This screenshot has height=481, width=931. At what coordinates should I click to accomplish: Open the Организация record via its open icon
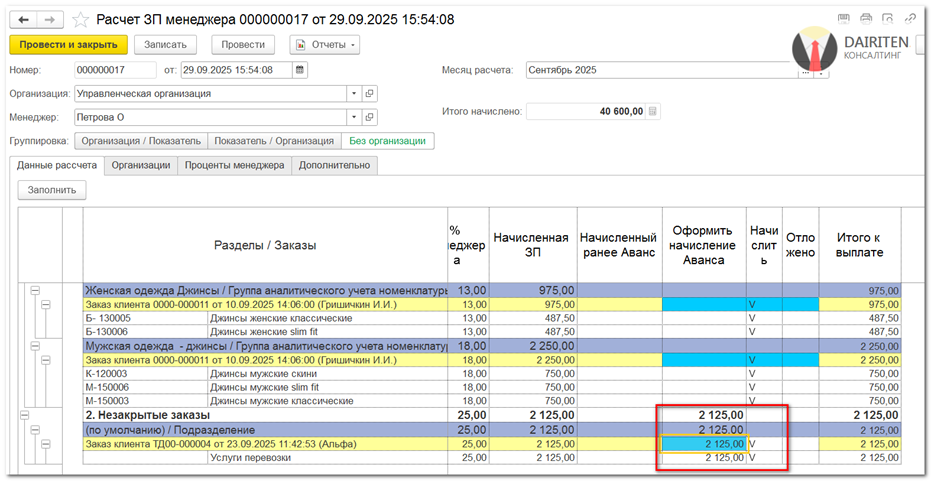point(369,94)
